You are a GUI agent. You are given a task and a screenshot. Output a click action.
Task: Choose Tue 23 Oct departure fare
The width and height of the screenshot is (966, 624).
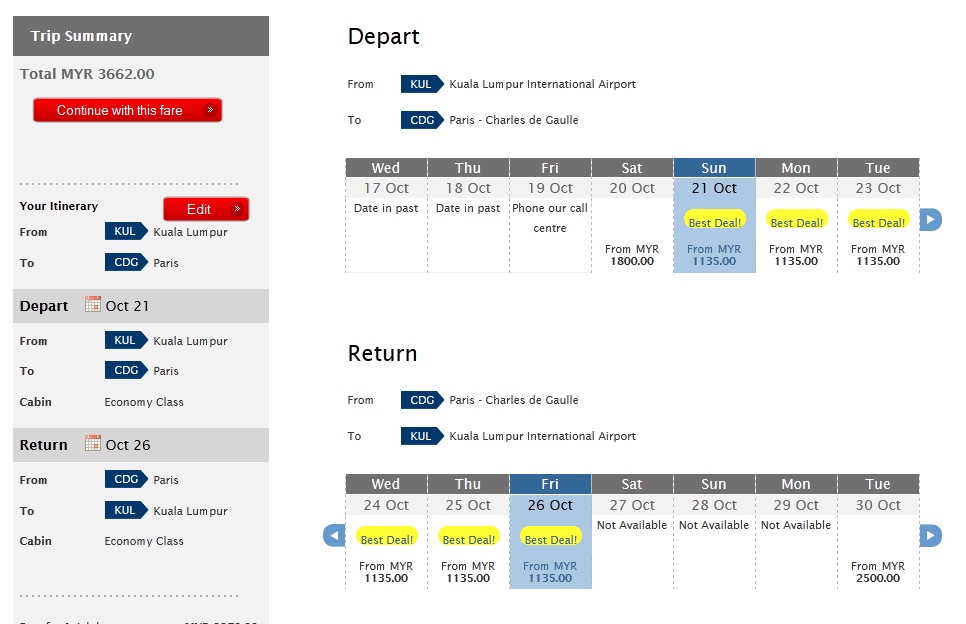(x=878, y=255)
